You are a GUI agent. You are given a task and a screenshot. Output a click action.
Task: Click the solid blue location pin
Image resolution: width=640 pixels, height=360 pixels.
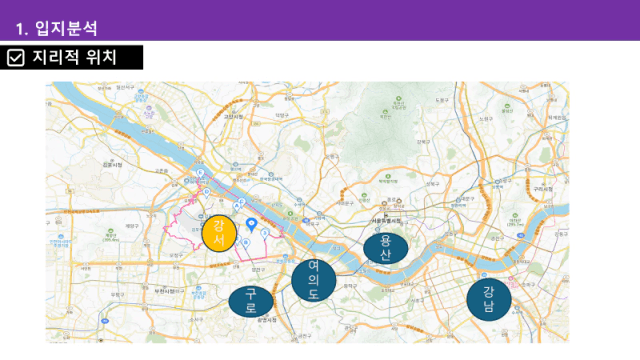(251, 224)
